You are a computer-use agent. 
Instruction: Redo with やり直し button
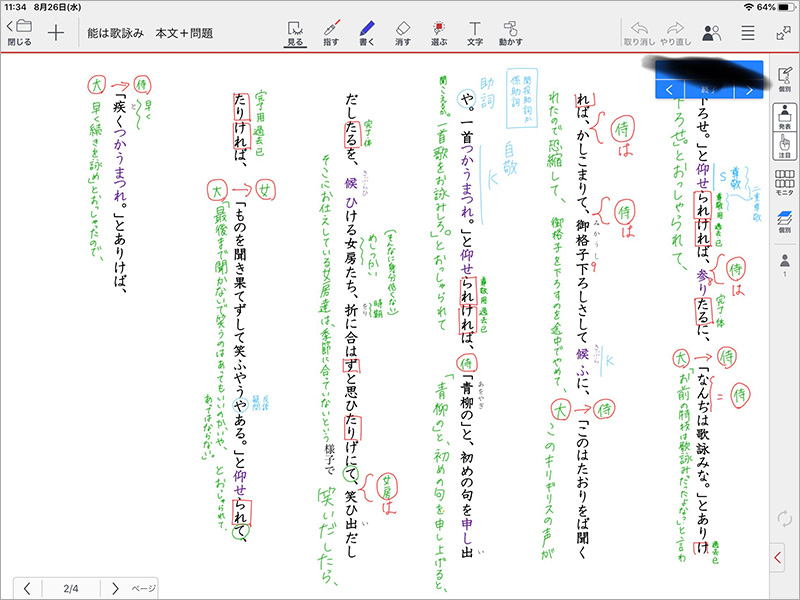(676, 34)
